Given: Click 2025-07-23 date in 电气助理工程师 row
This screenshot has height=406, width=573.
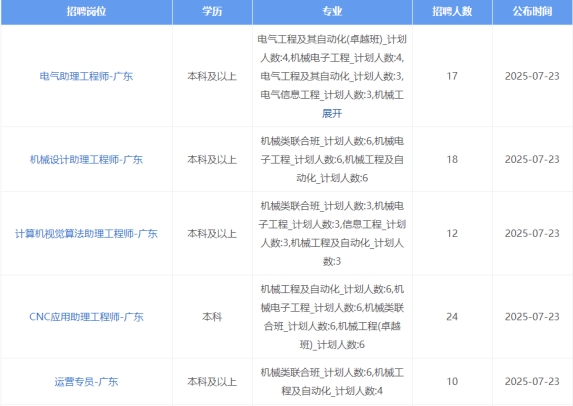Looking at the screenshot, I should (532, 76).
